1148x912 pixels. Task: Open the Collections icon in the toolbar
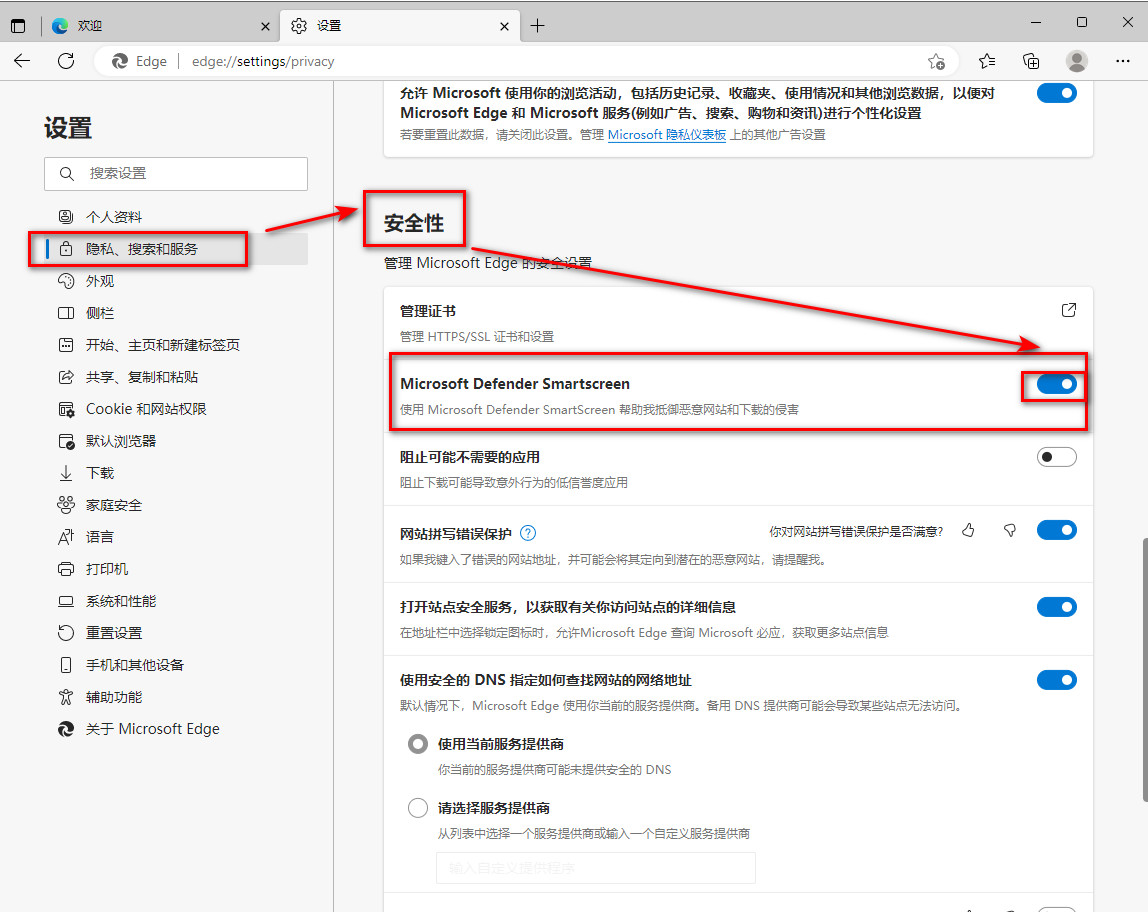(x=1031, y=61)
